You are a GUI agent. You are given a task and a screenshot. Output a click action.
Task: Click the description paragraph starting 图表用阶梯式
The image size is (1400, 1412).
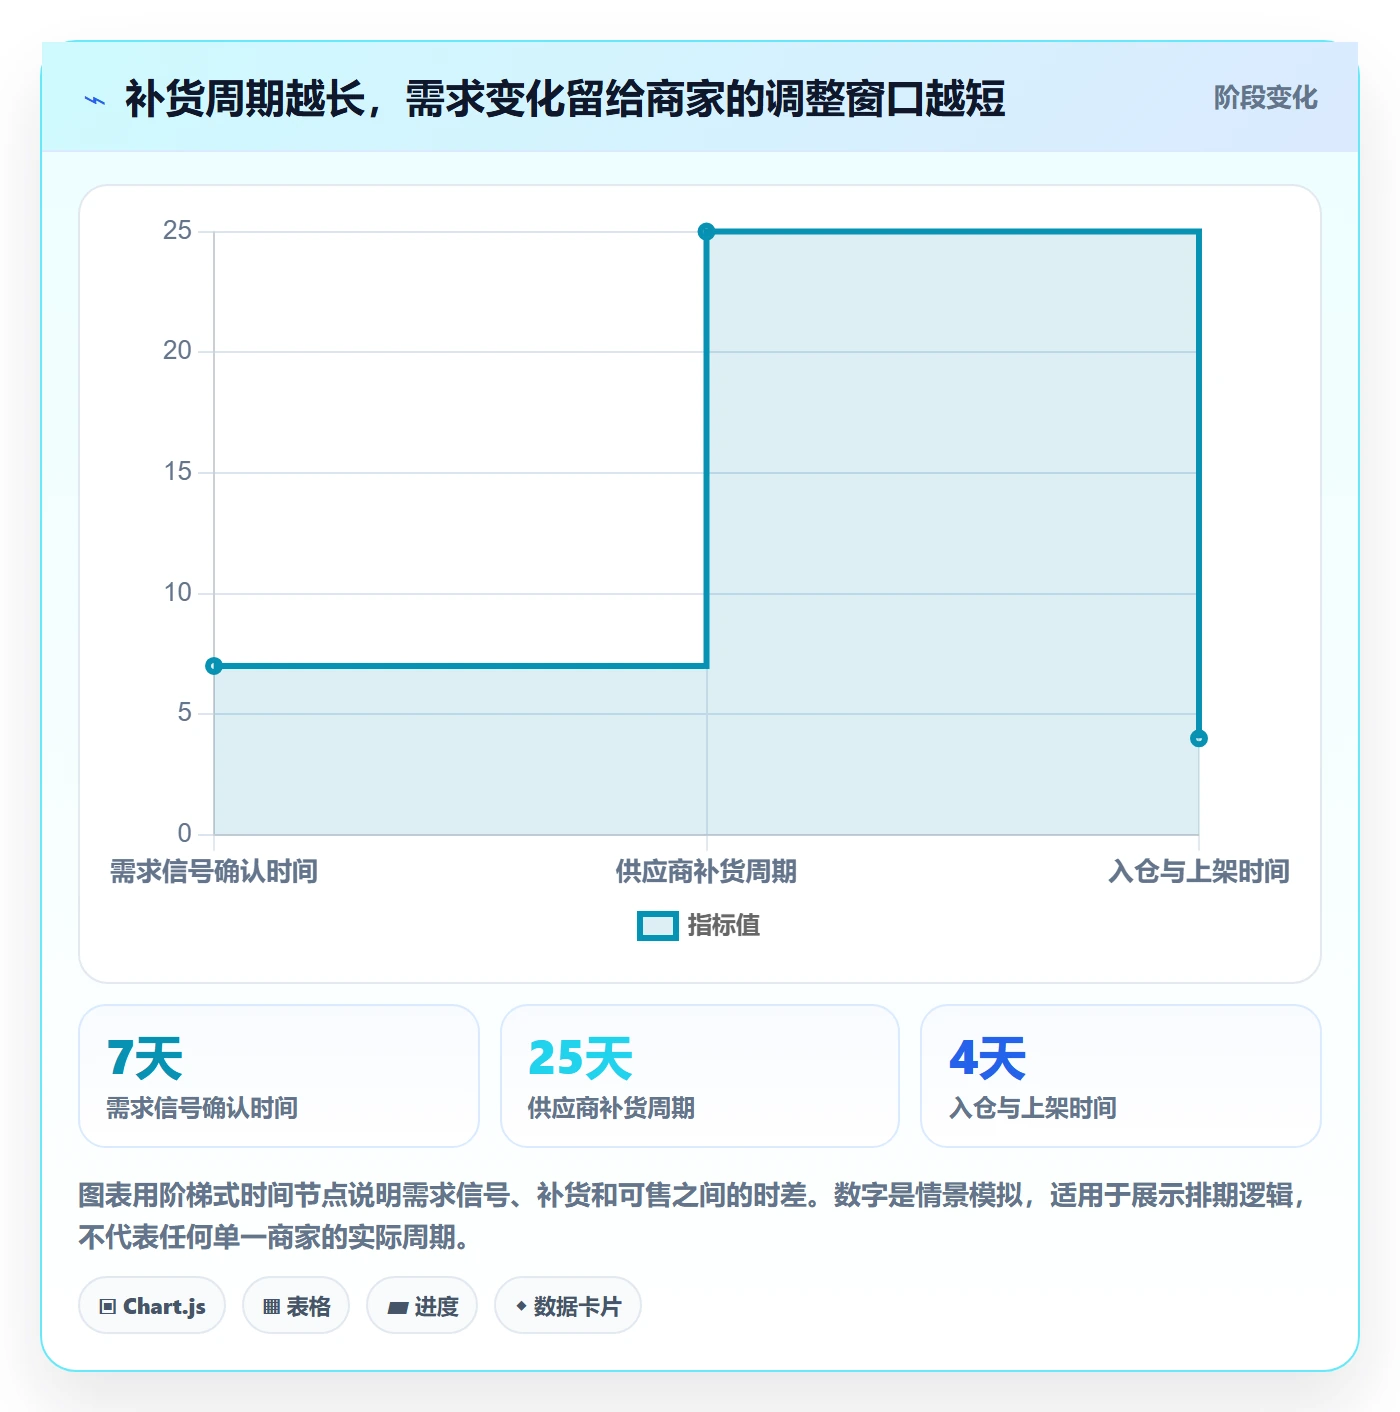(x=693, y=1216)
